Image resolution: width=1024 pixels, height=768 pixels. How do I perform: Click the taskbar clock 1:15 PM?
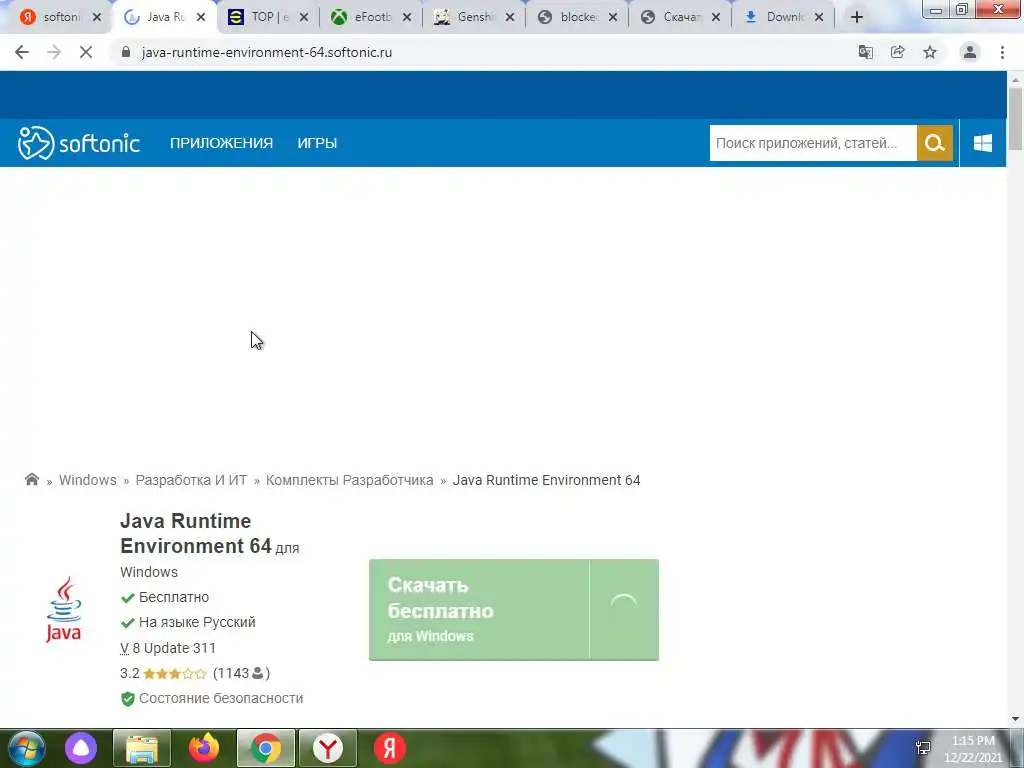pyautogui.click(x=973, y=741)
